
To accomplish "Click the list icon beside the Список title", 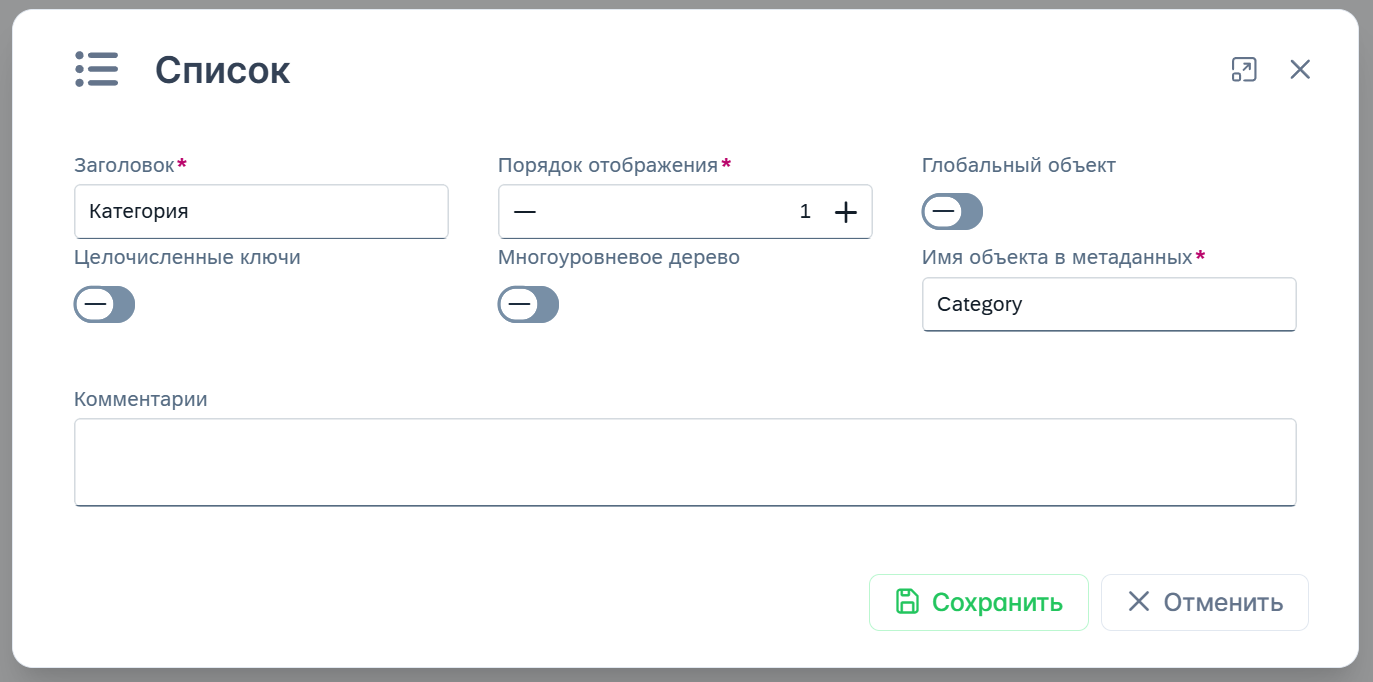I will pos(97,70).
